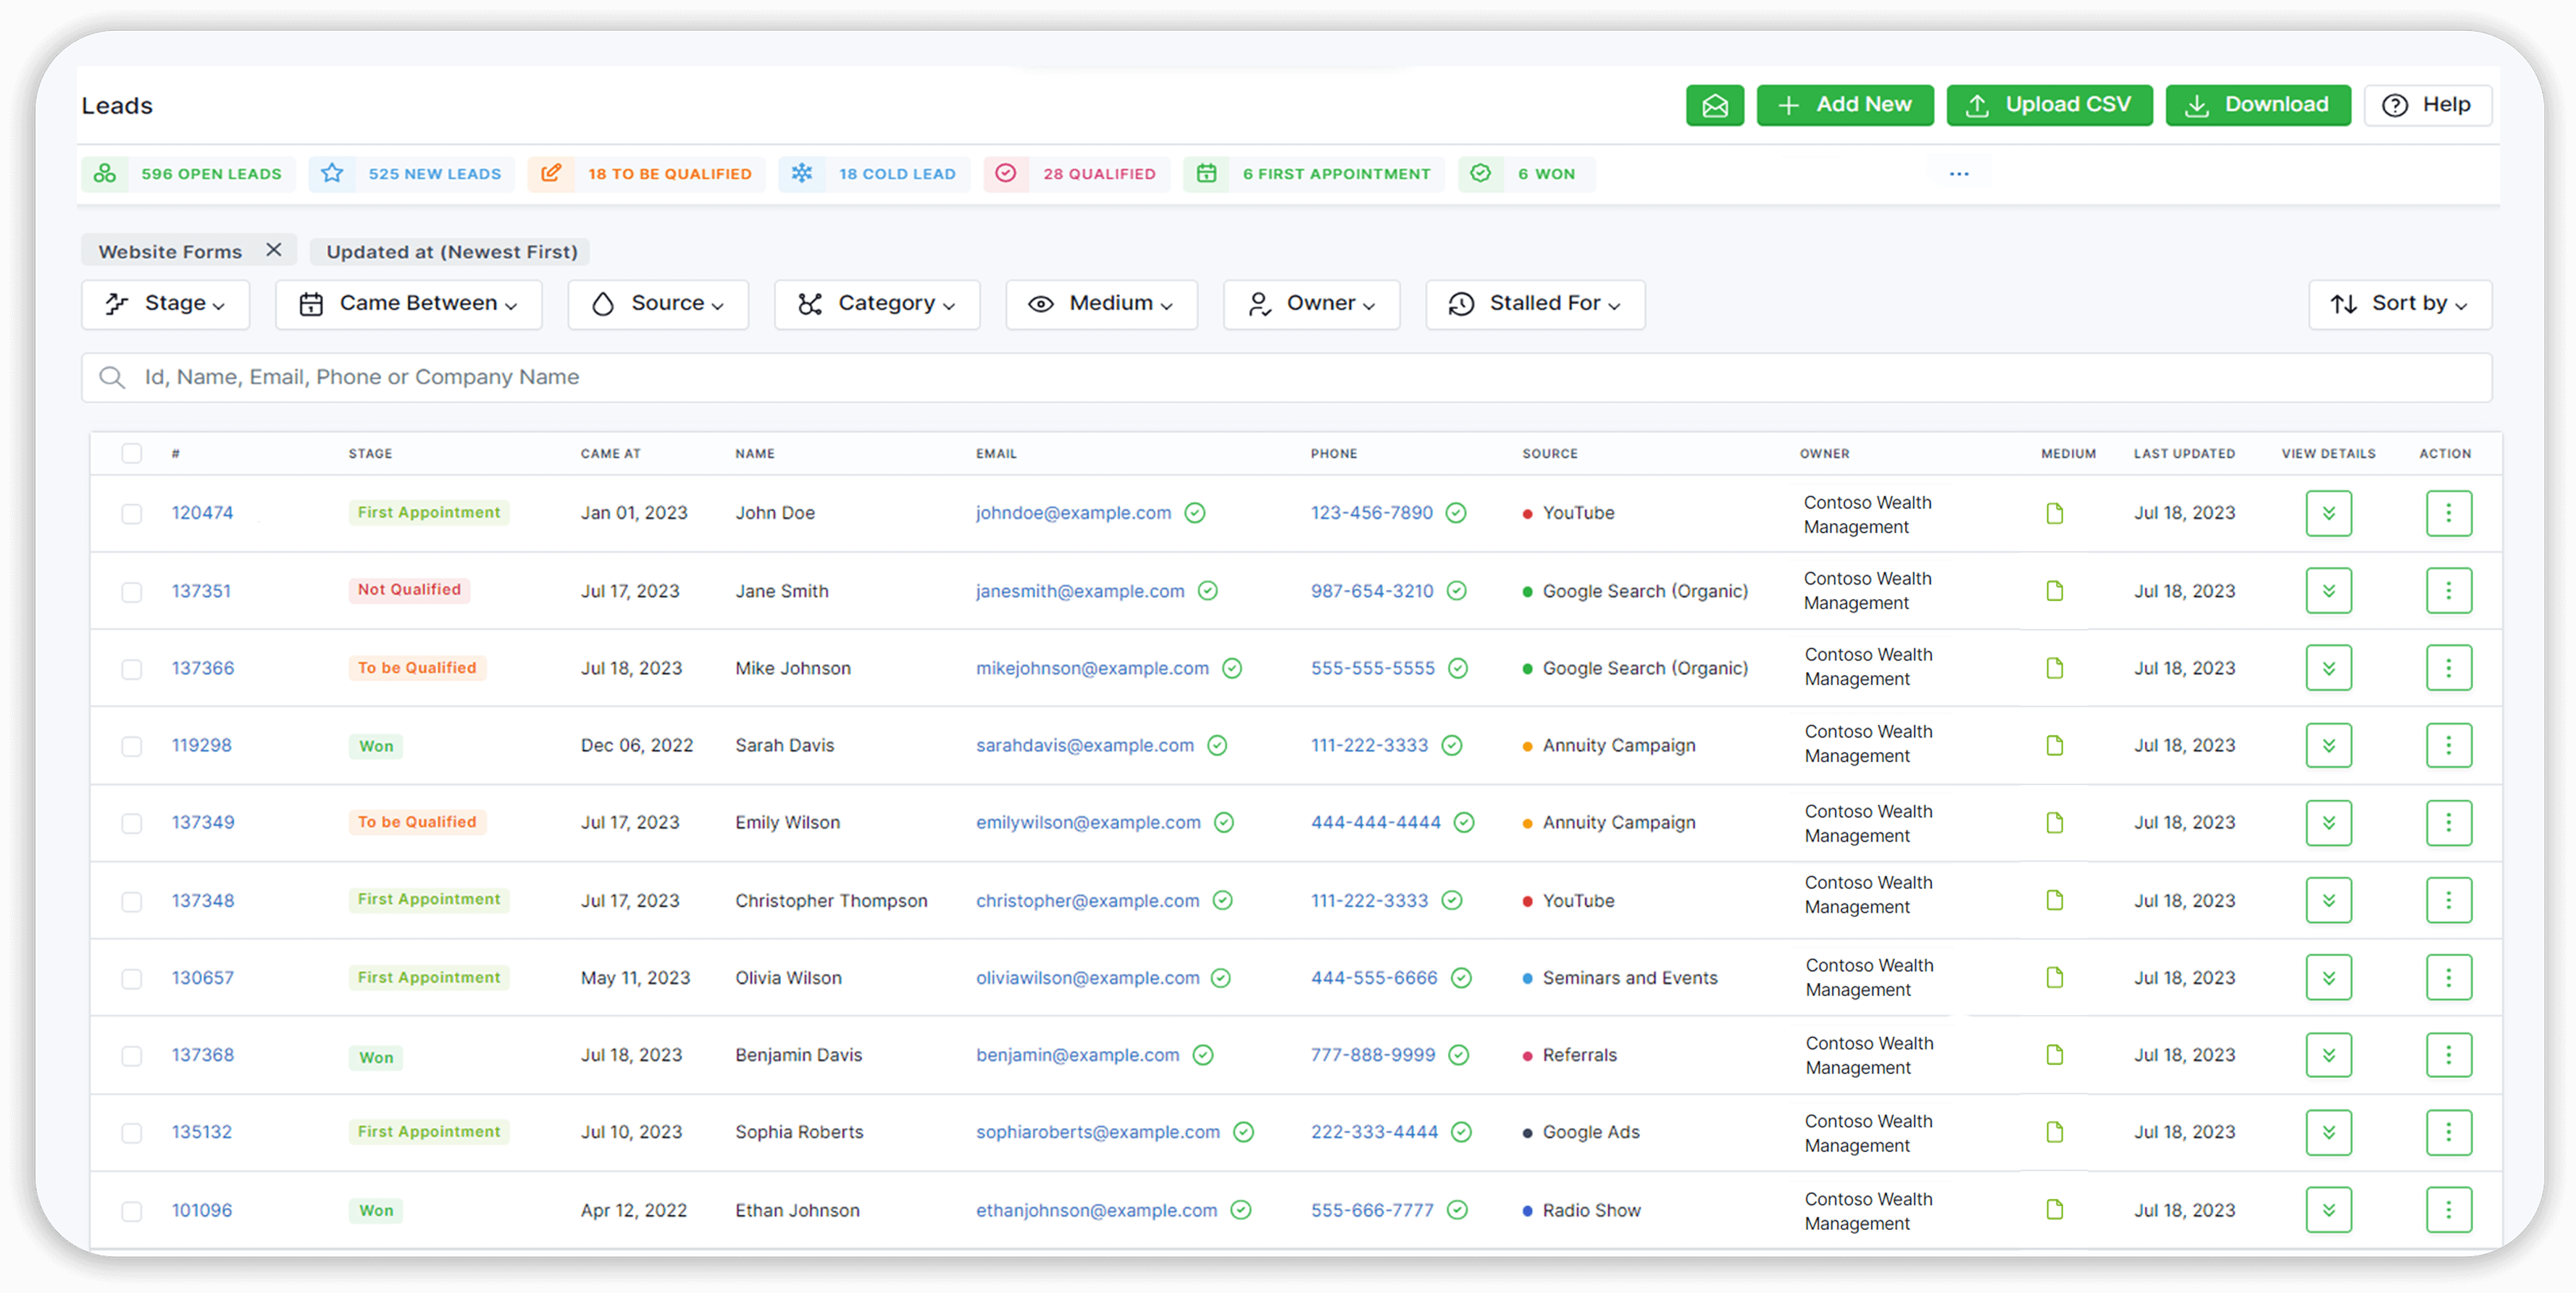
Task: Click the green mail inbox icon button
Action: (x=1714, y=105)
